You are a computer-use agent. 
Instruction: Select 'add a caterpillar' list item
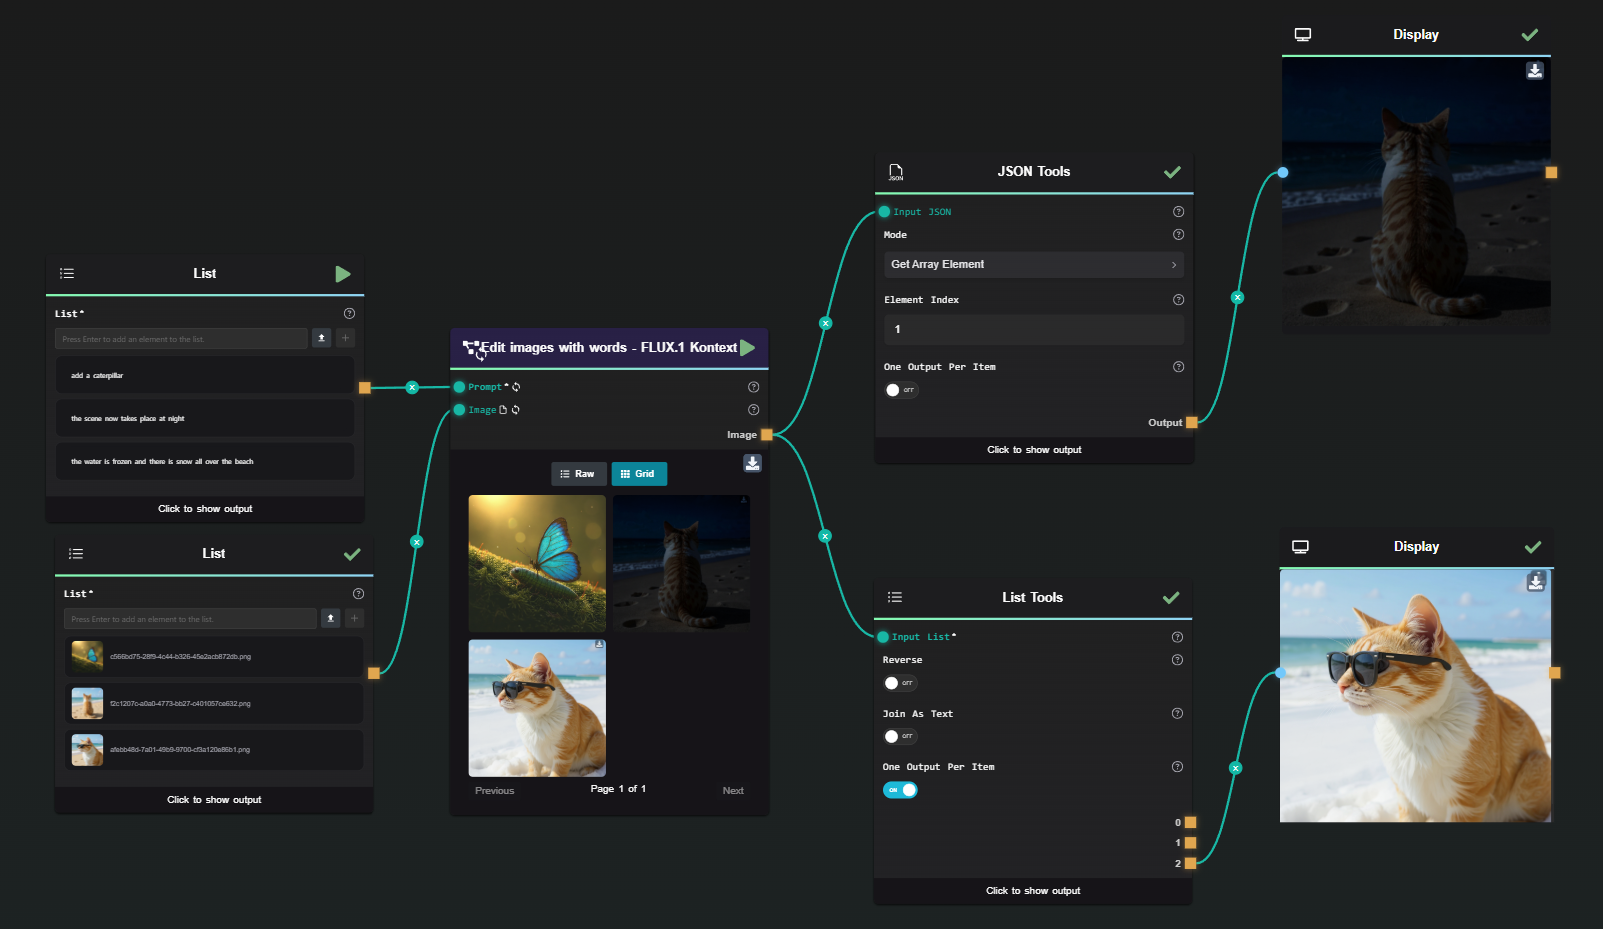click(x=205, y=375)
